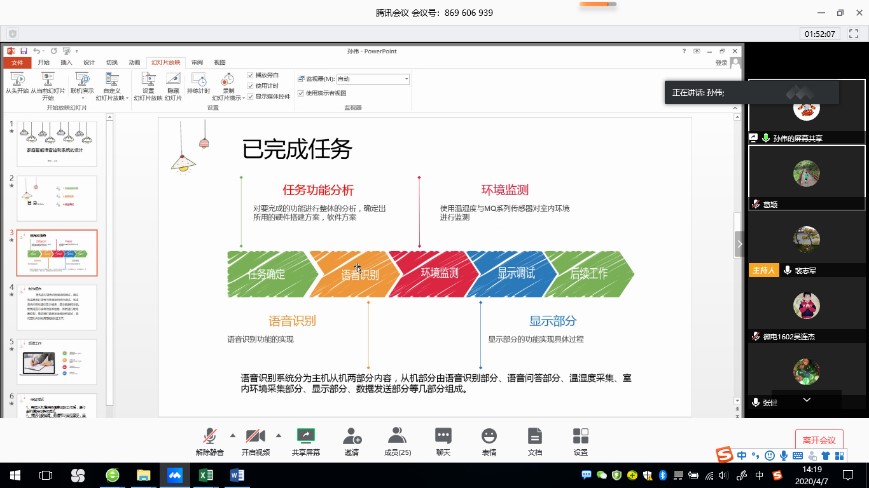Open the 成员 members list icon
Viewport: 869px width, 488px height.
tap(397, 436)
